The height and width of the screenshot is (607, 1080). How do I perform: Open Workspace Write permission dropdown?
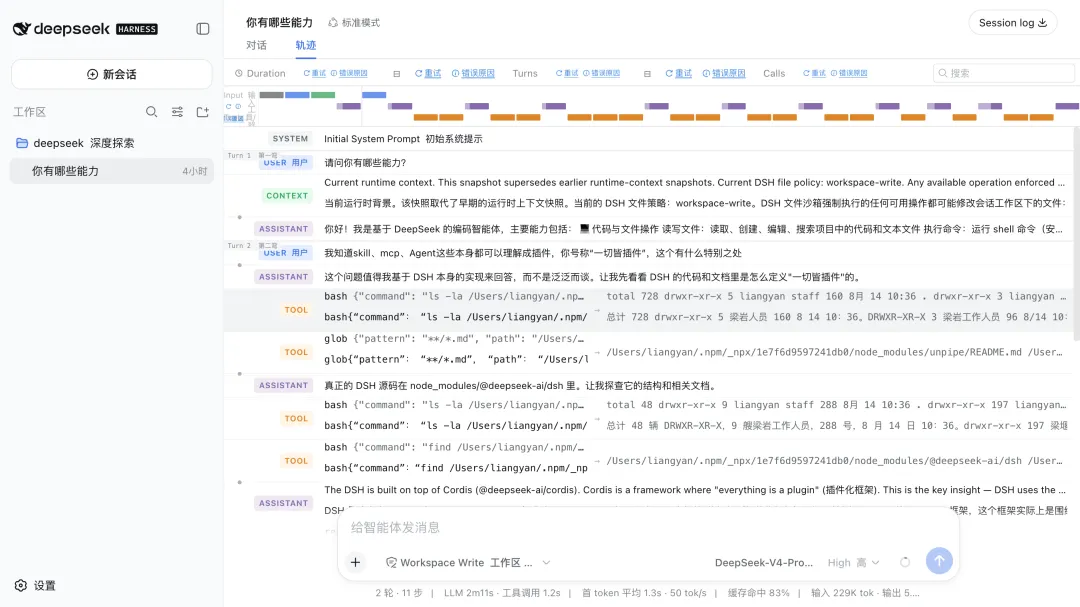pyautogui.click(x=468, y=562)
